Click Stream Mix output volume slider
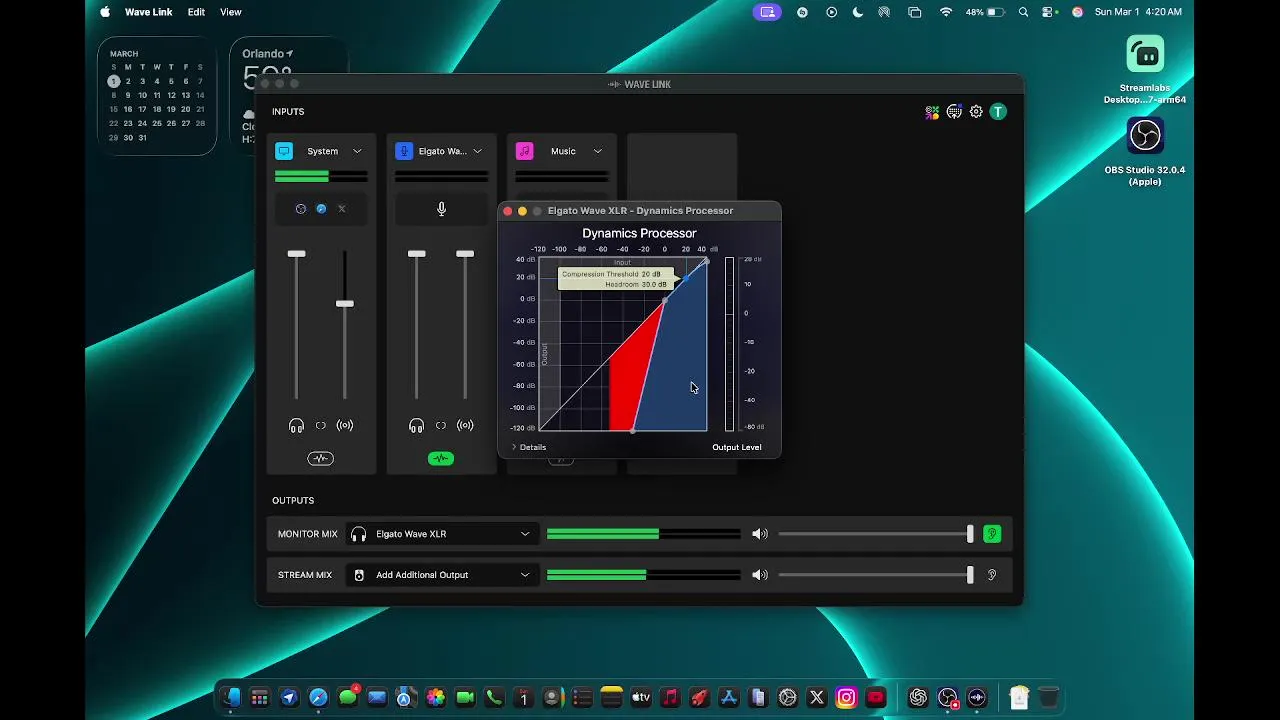 click(876, 575)
